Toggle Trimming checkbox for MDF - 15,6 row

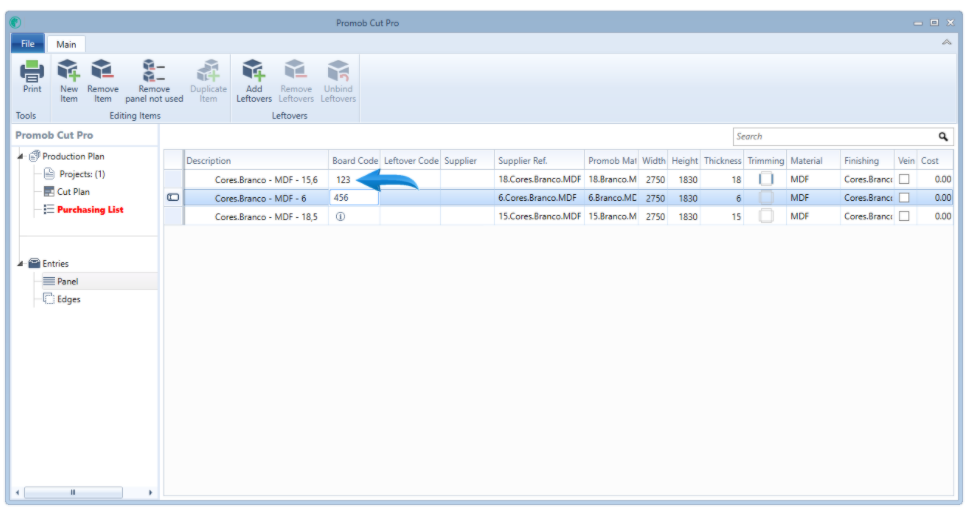point(766,179)
